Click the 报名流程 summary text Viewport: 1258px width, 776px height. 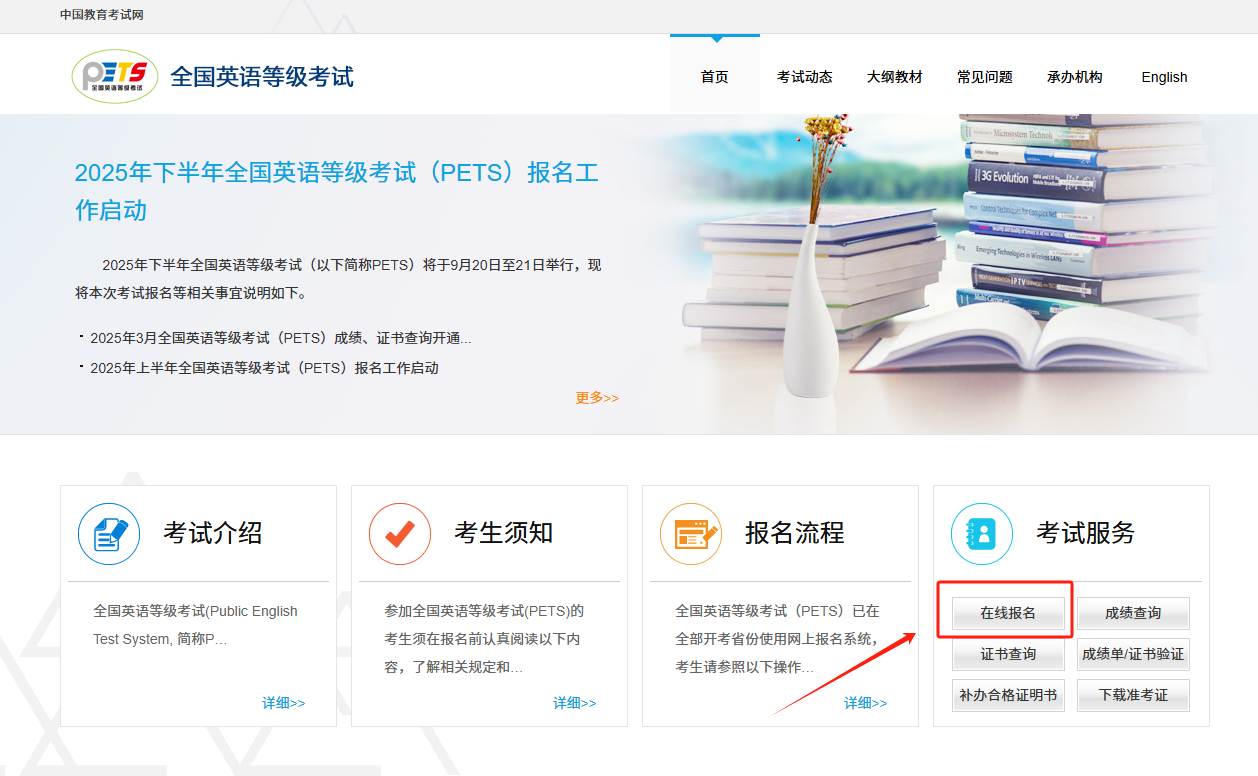click(x=777, y=639)
